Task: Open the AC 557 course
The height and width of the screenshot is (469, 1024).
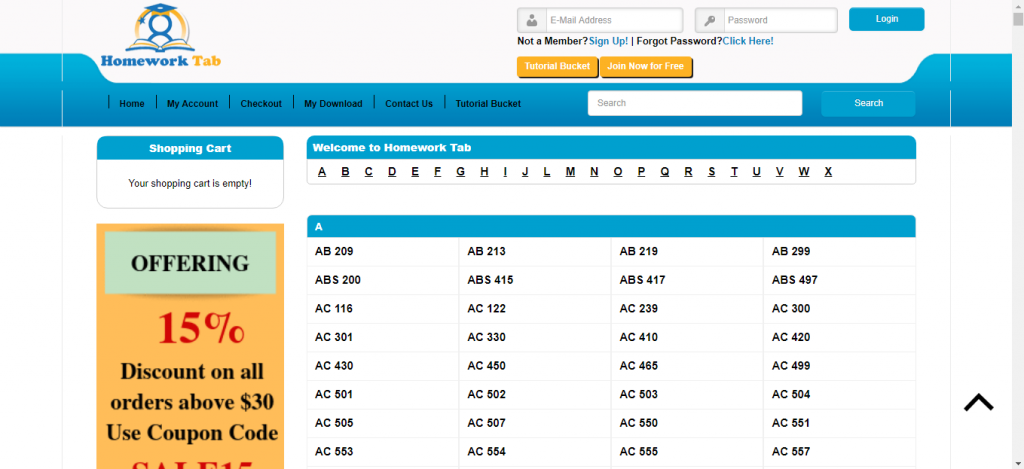Action: [791, 452]
